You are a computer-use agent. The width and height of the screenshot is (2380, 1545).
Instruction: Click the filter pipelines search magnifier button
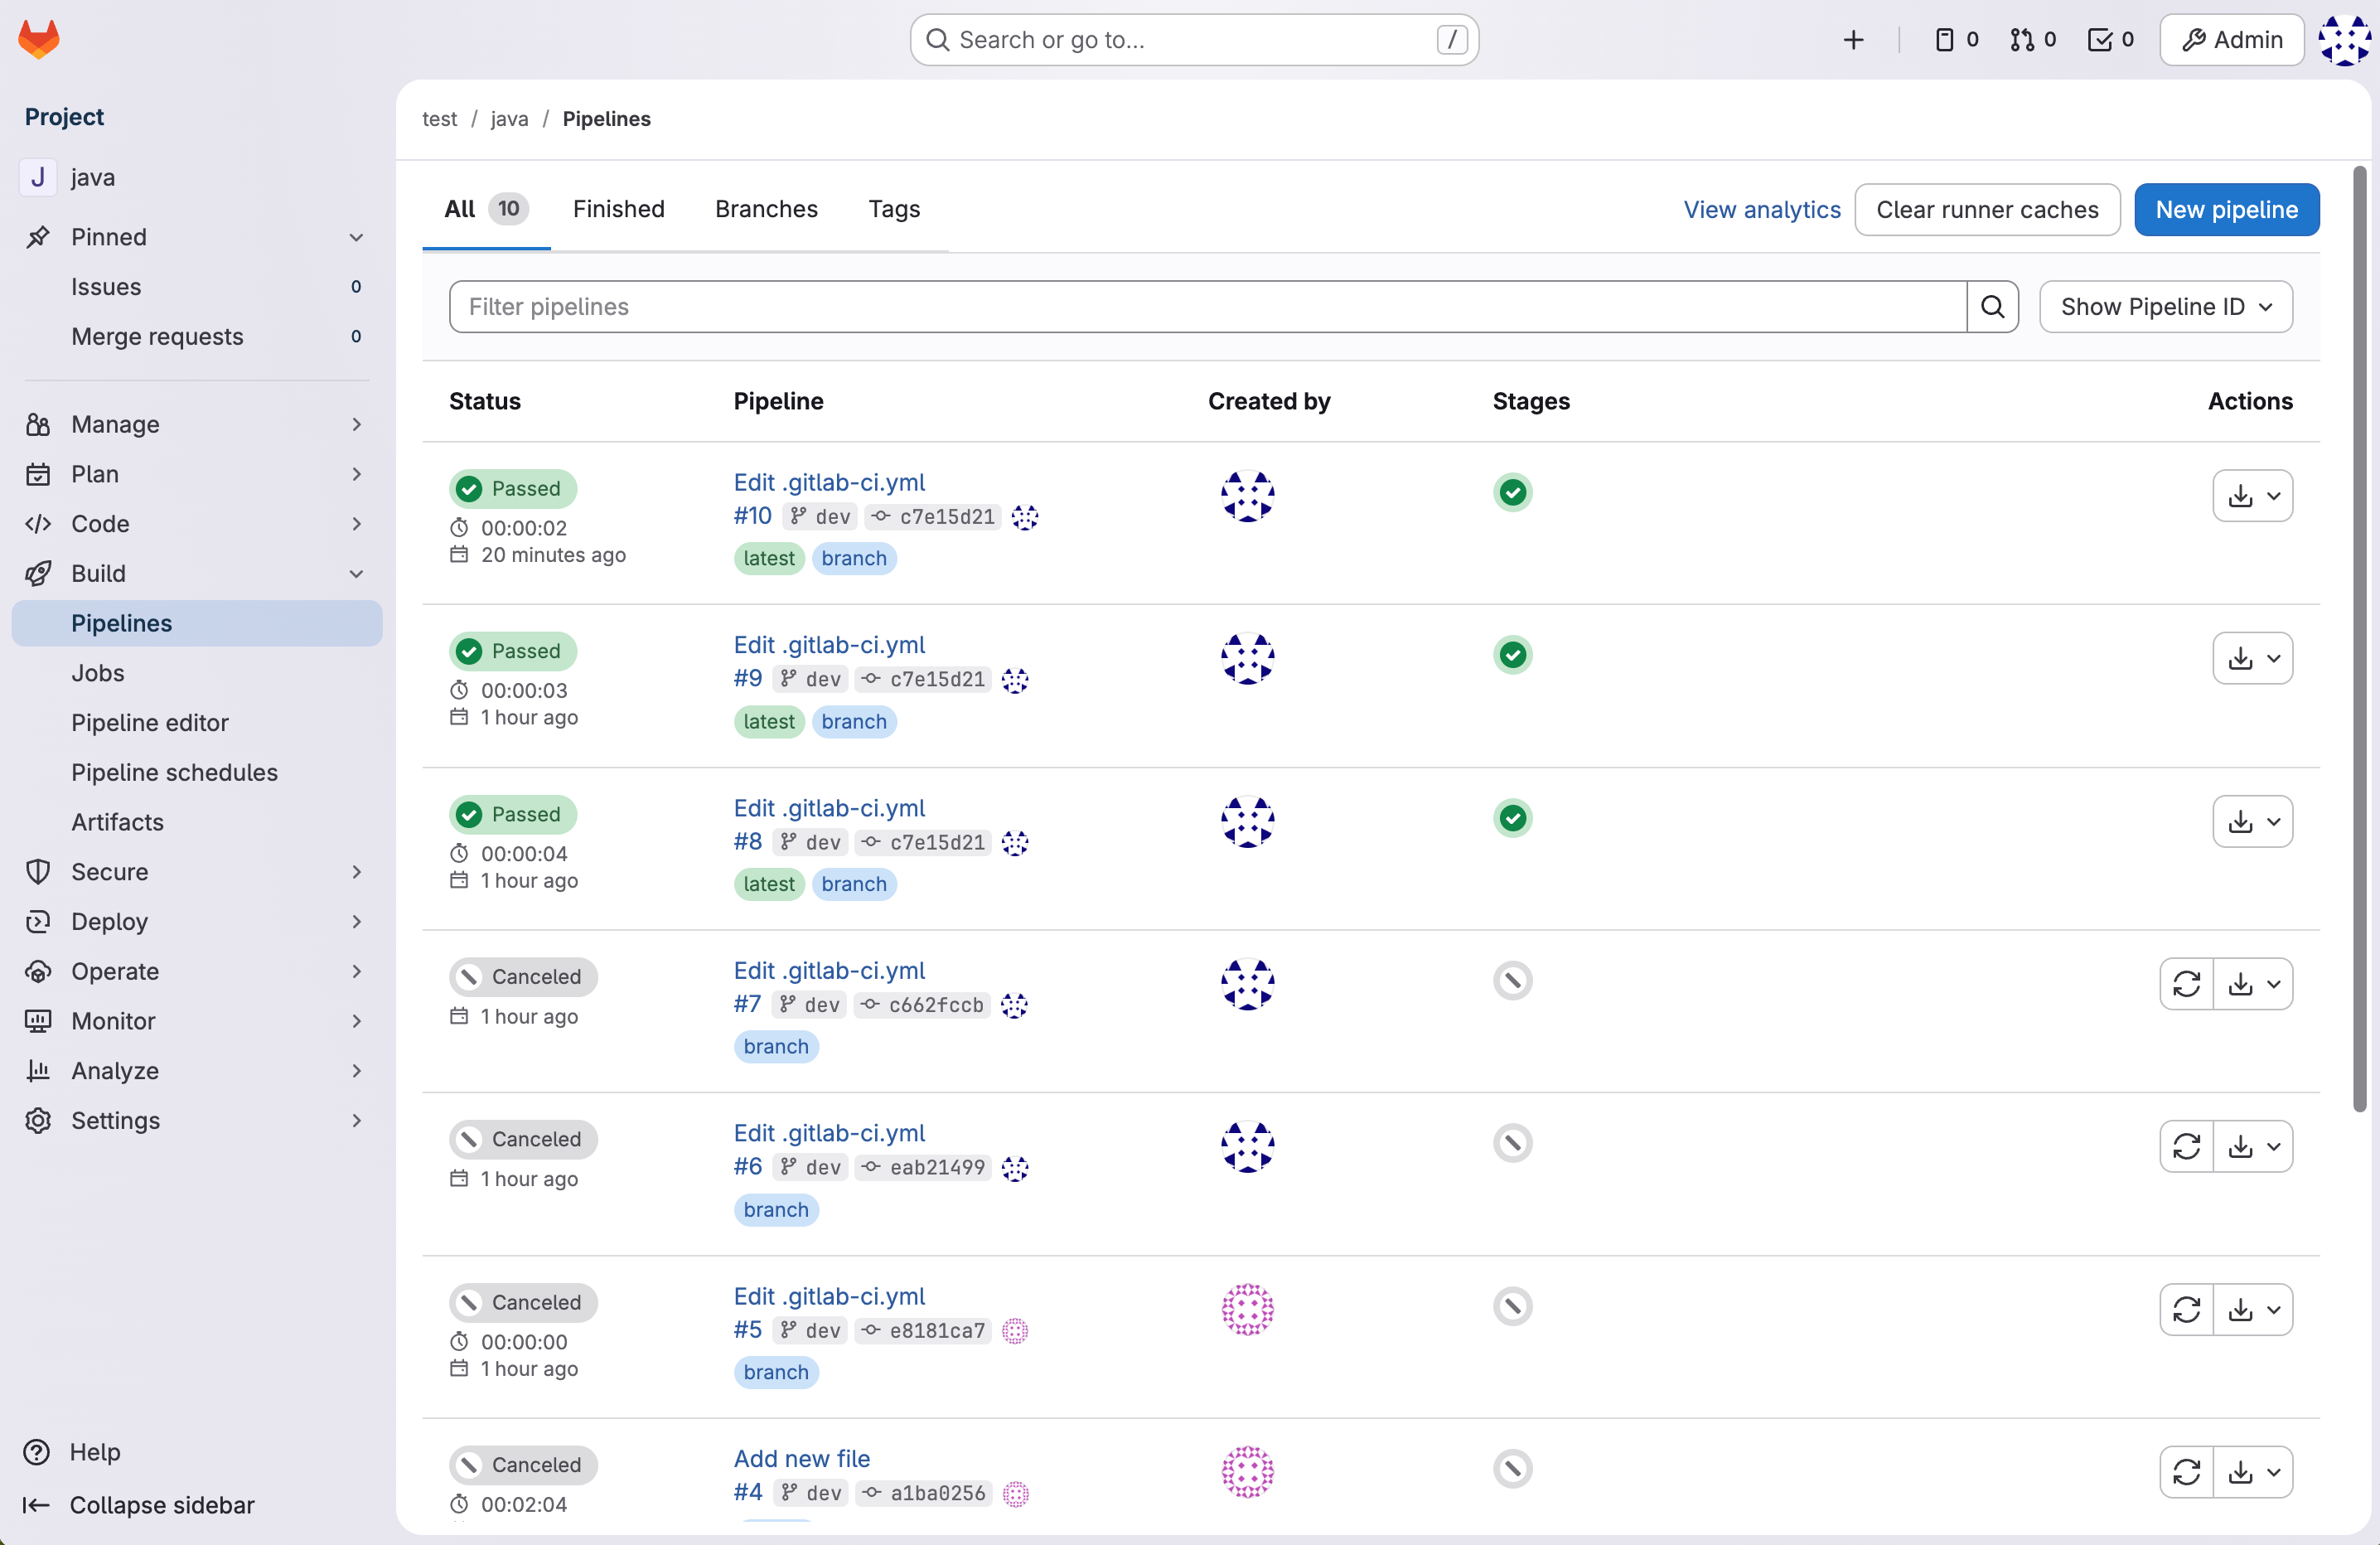[x=1991, y=307]
